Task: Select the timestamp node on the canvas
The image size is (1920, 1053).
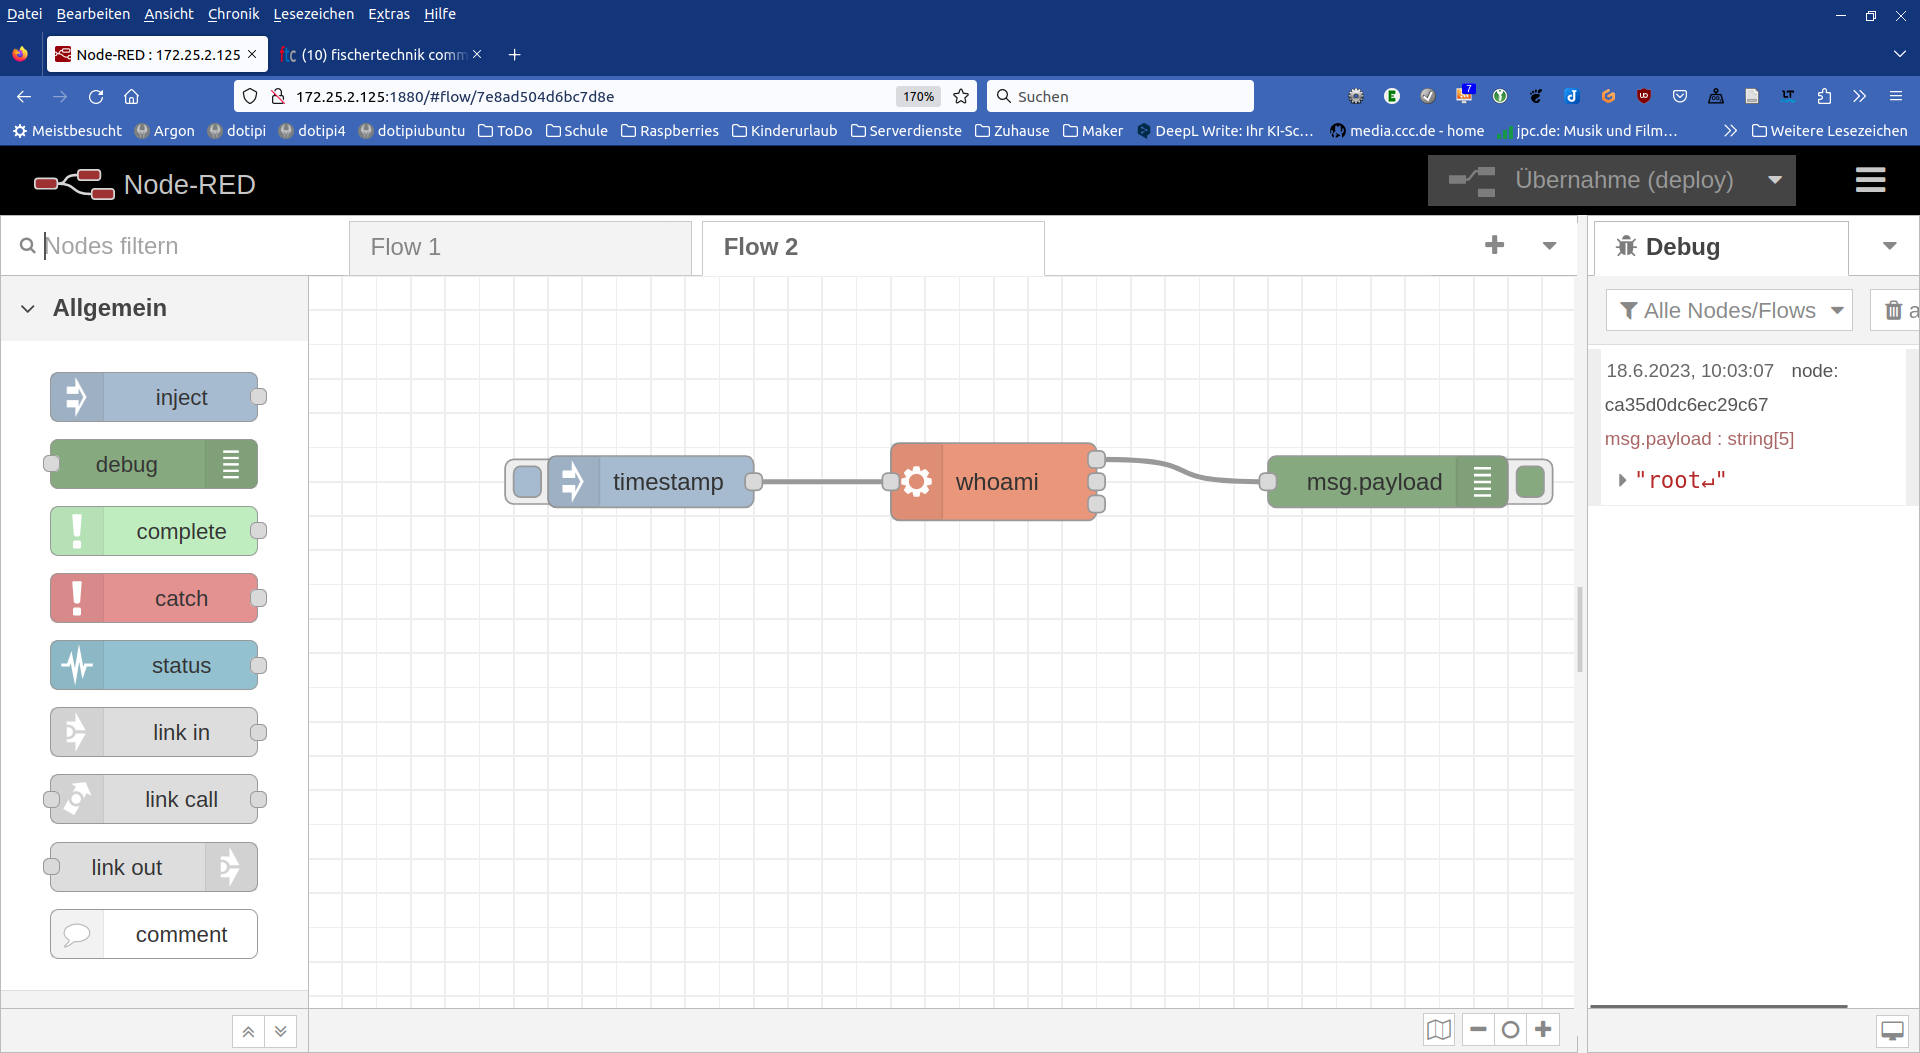Action: click(651, 482)
